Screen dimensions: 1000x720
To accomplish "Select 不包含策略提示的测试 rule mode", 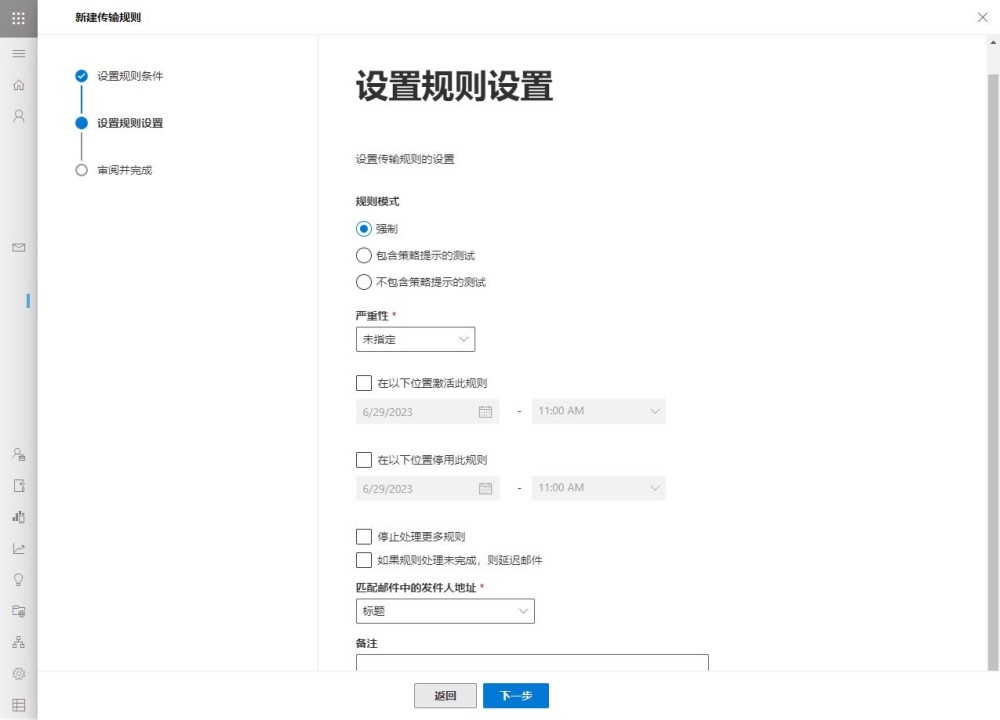I will [x=364, y=282].
